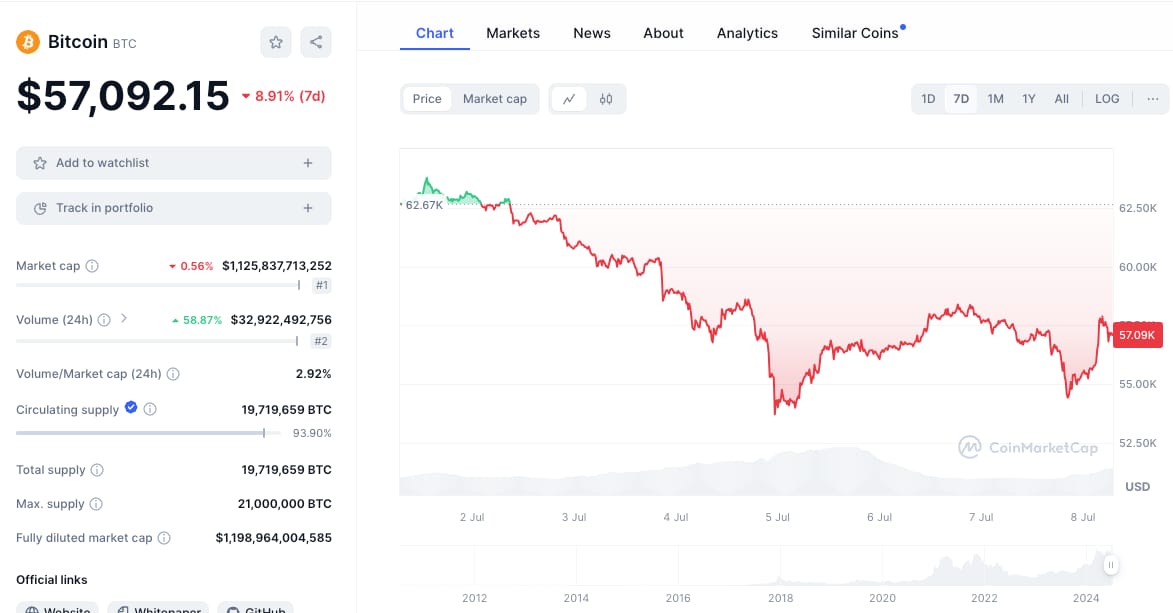Image resolution: width=1173 pixels, height=613 pixels.
Task: Toggle chart to Market cap view
Action: coord(494,99)
